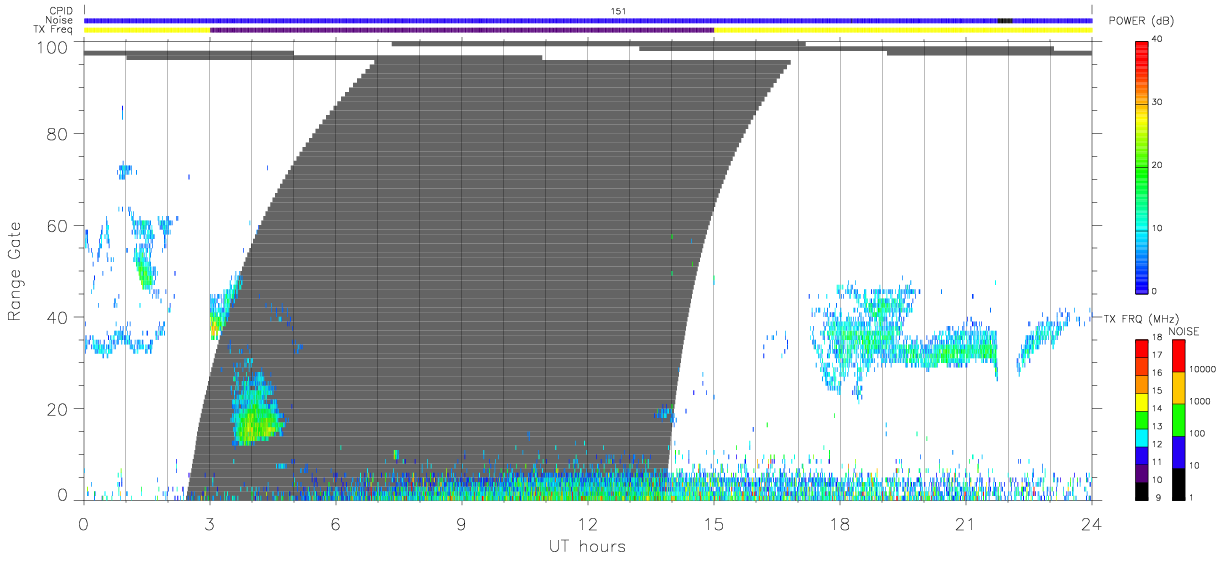Click the POWER (dB) colorbar title

click(1141, 21)
